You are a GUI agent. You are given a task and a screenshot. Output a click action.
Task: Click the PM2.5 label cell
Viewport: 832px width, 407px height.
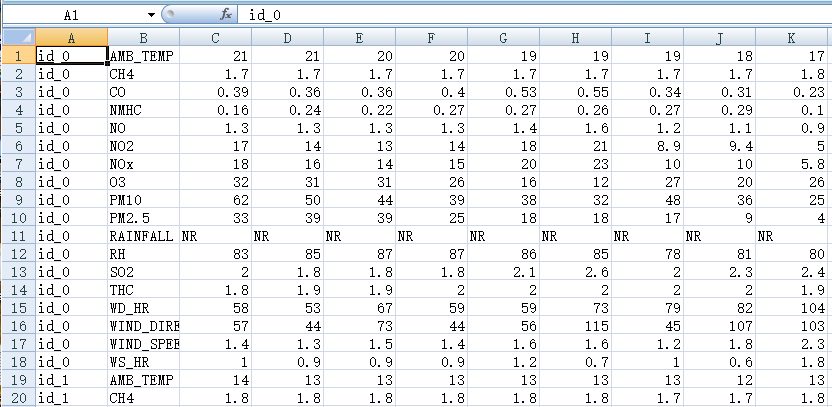144,218
